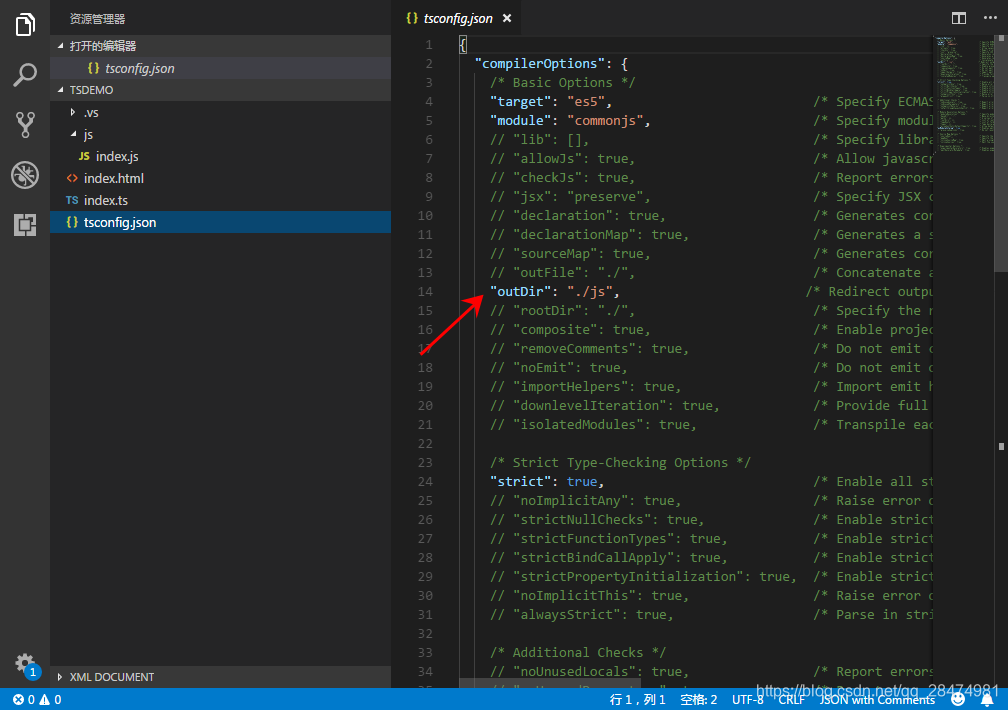Click the "commonjs" value on line 5

(x=604, y=120)
